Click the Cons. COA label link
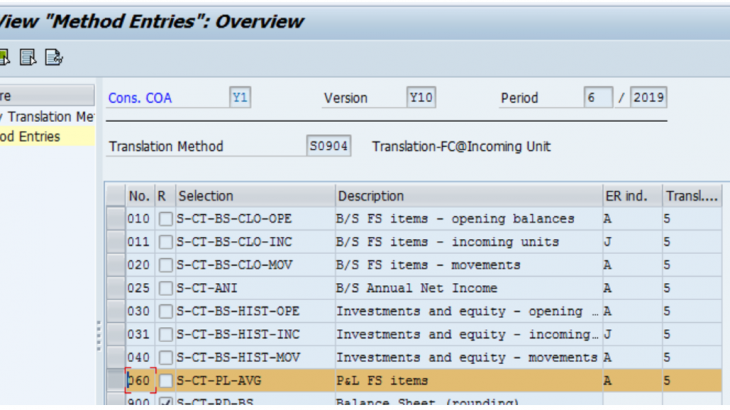730x410 pixels. [x=140, y=98]
